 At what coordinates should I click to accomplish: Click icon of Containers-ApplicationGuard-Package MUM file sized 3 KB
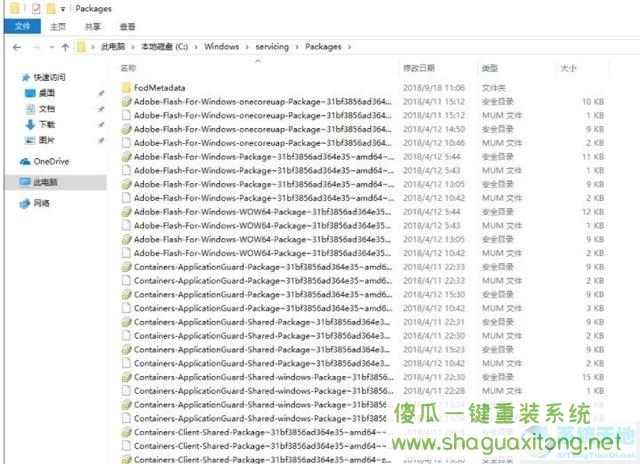[127, 308]
